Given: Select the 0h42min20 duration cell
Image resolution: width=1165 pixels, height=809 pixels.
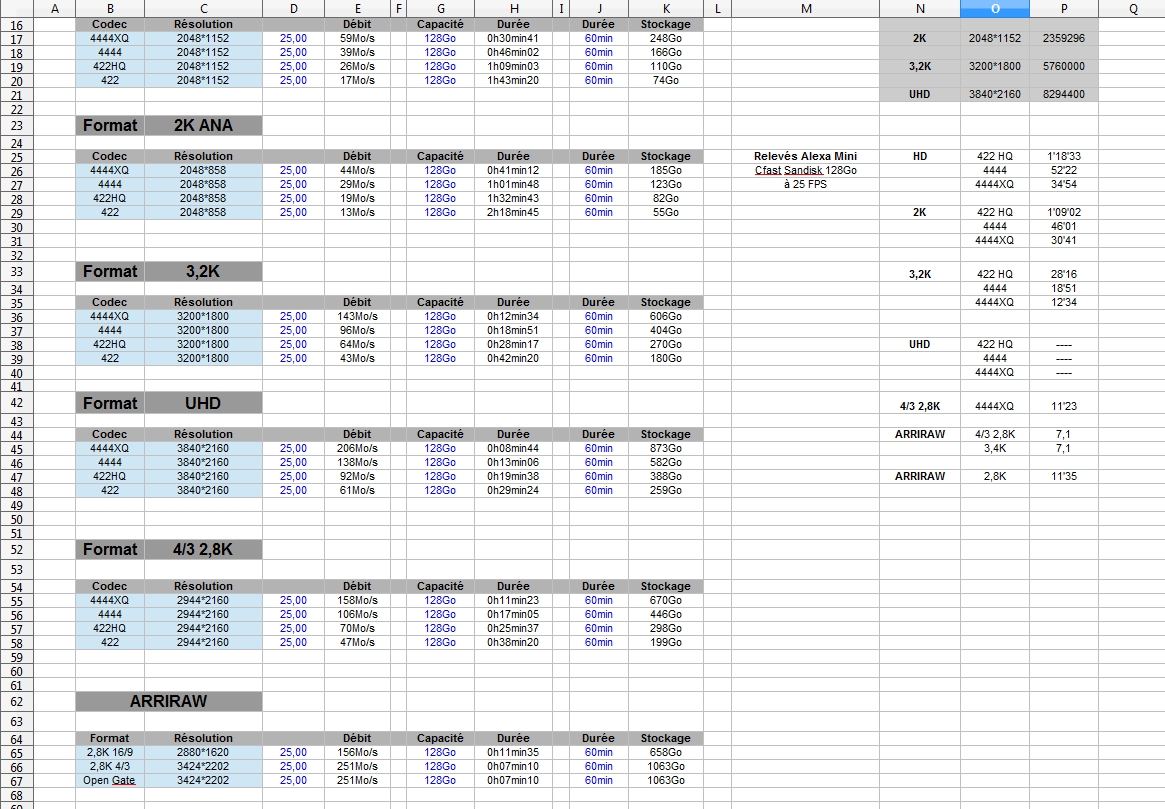Looking at the screenshot, I should 513,358.
